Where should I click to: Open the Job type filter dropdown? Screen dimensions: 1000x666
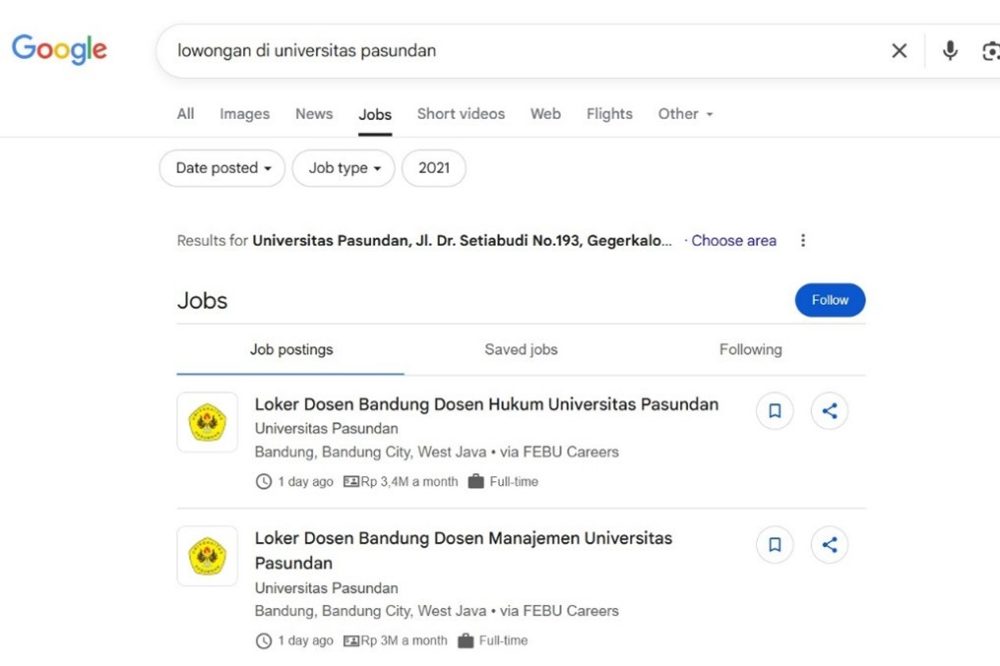343,168
